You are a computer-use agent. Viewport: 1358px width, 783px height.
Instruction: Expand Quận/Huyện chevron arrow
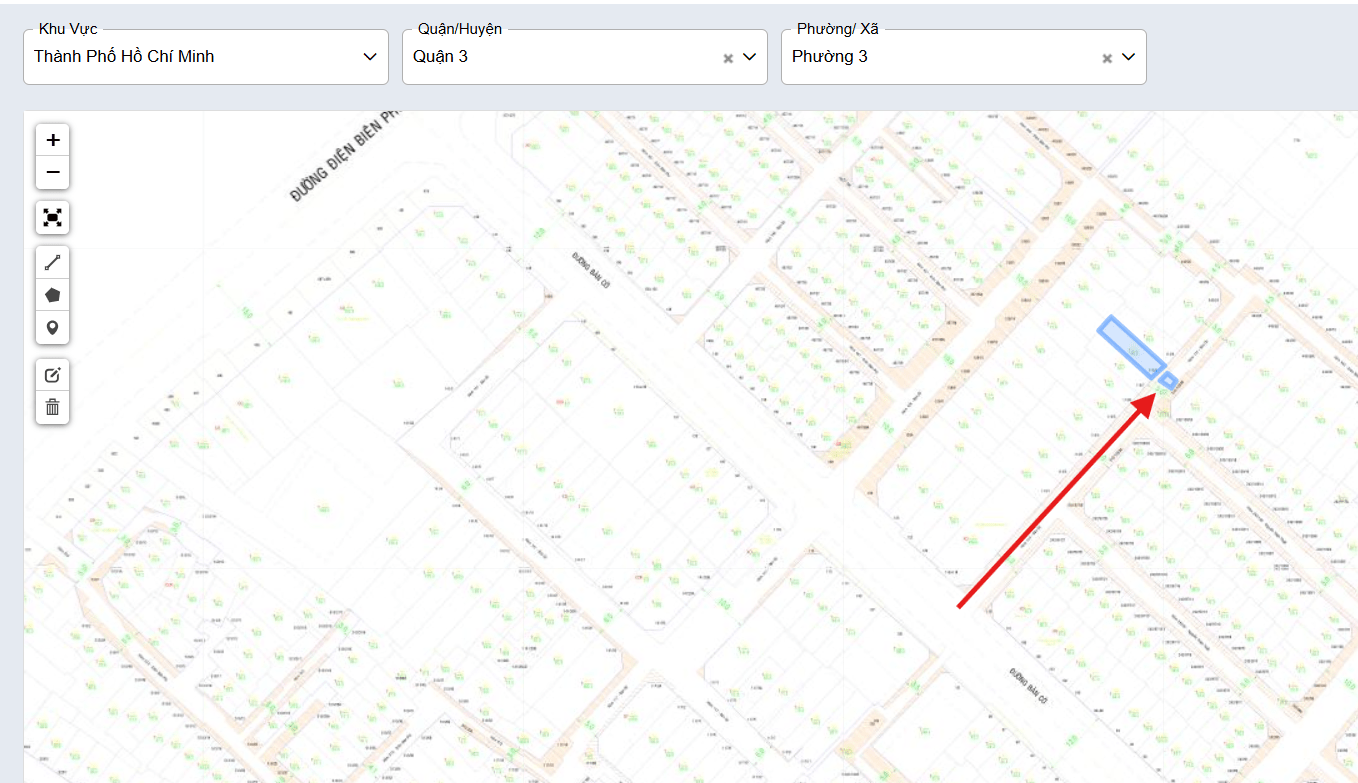pyautogui.click(x=750, y=57)
